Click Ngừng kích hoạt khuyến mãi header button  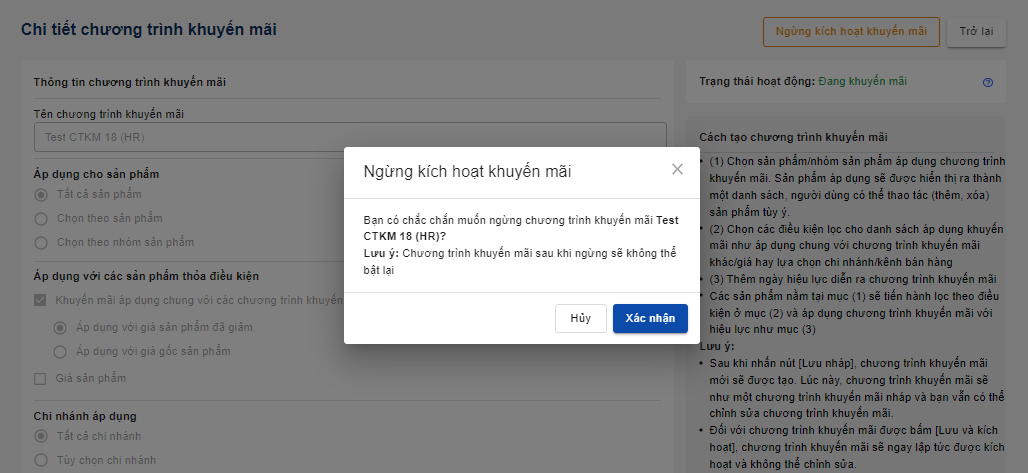coord(851,31)
